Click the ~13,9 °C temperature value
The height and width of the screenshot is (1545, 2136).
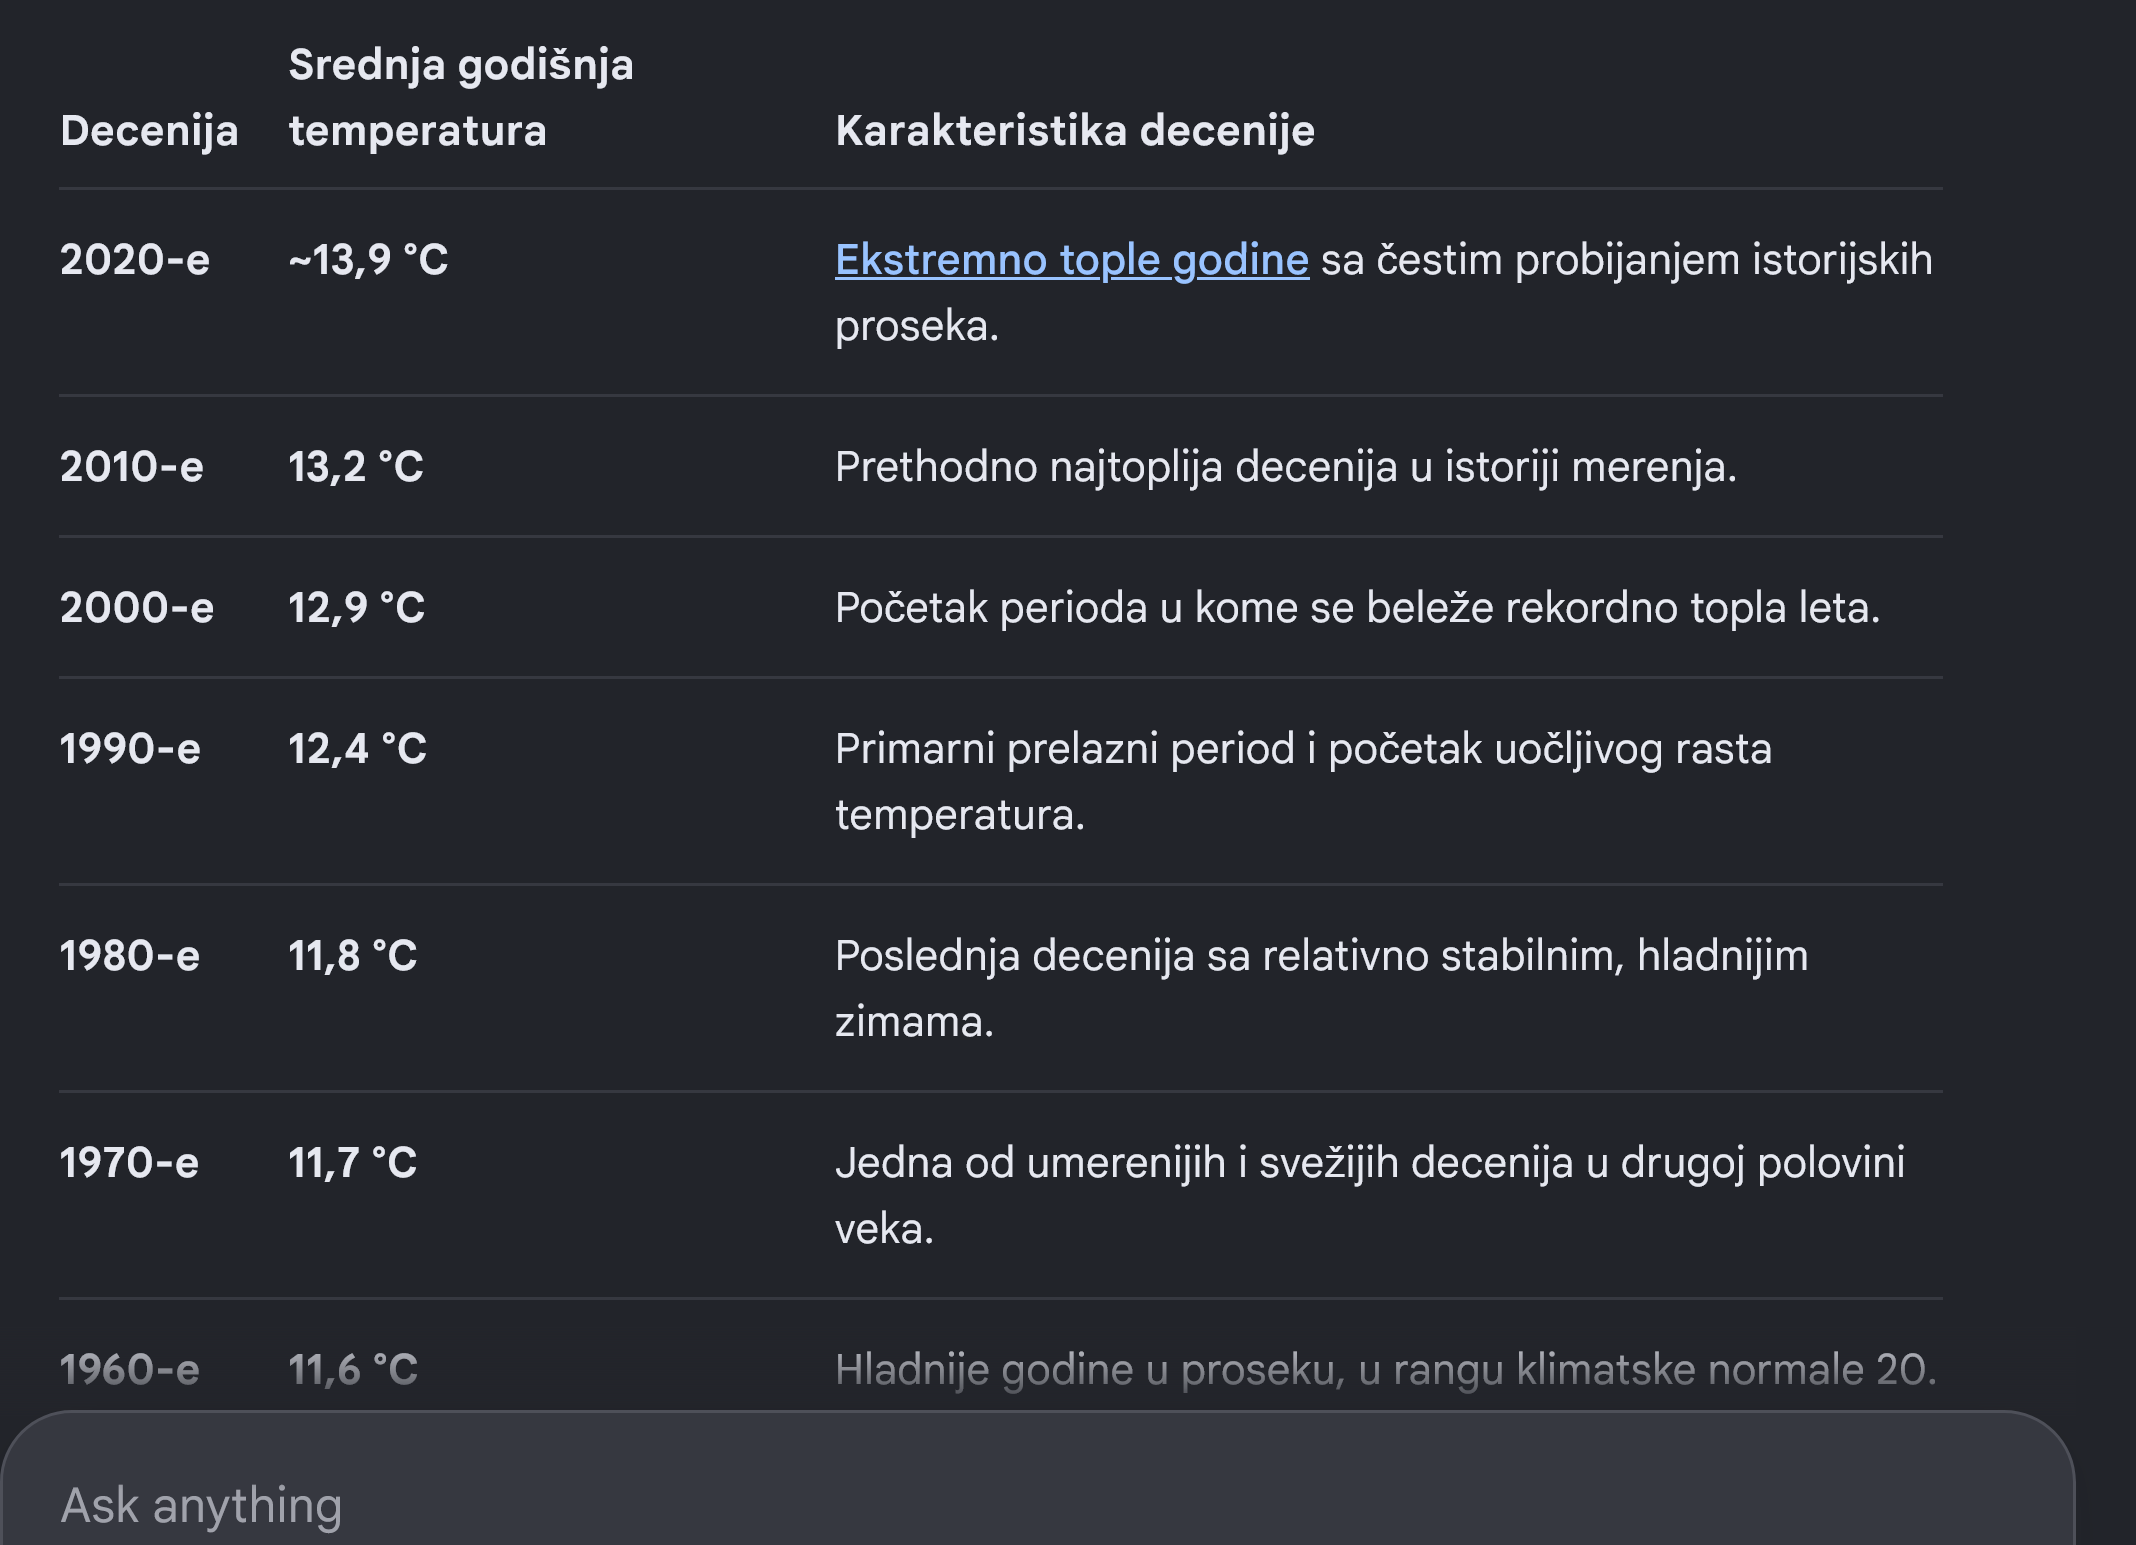368,260
